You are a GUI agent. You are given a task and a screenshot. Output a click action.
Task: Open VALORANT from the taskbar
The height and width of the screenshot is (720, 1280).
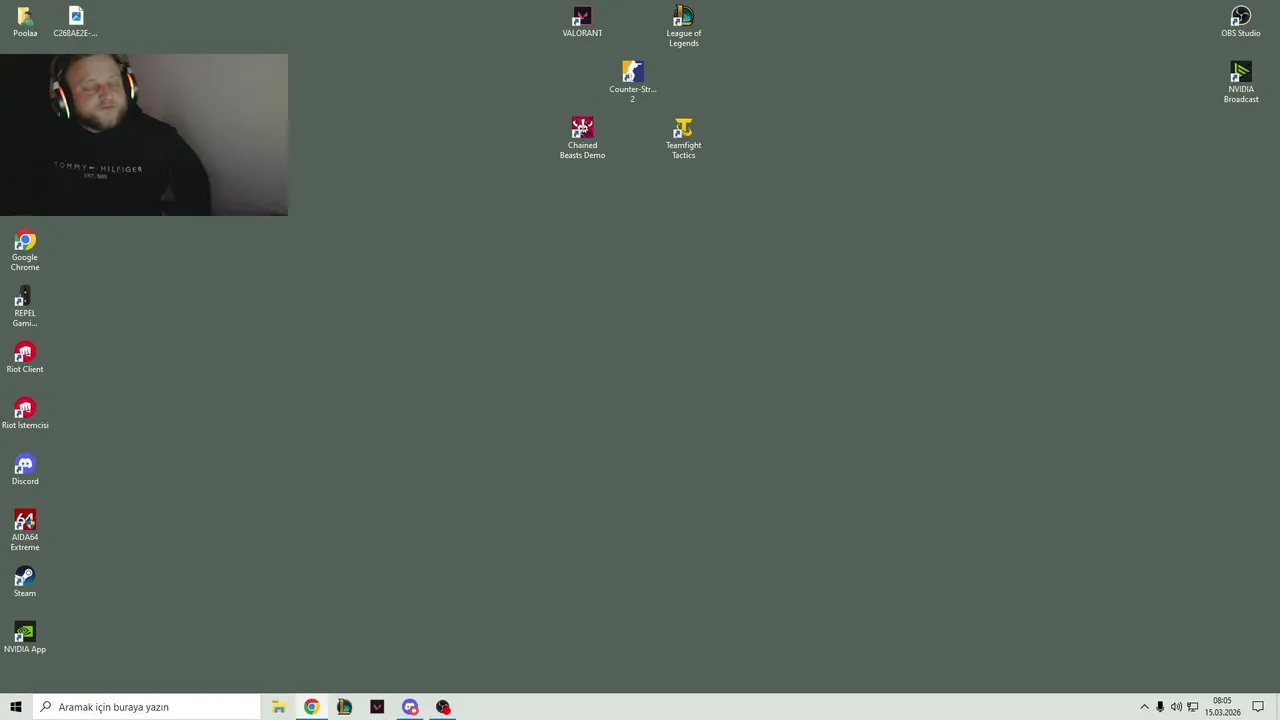click(x=377, y=707)
